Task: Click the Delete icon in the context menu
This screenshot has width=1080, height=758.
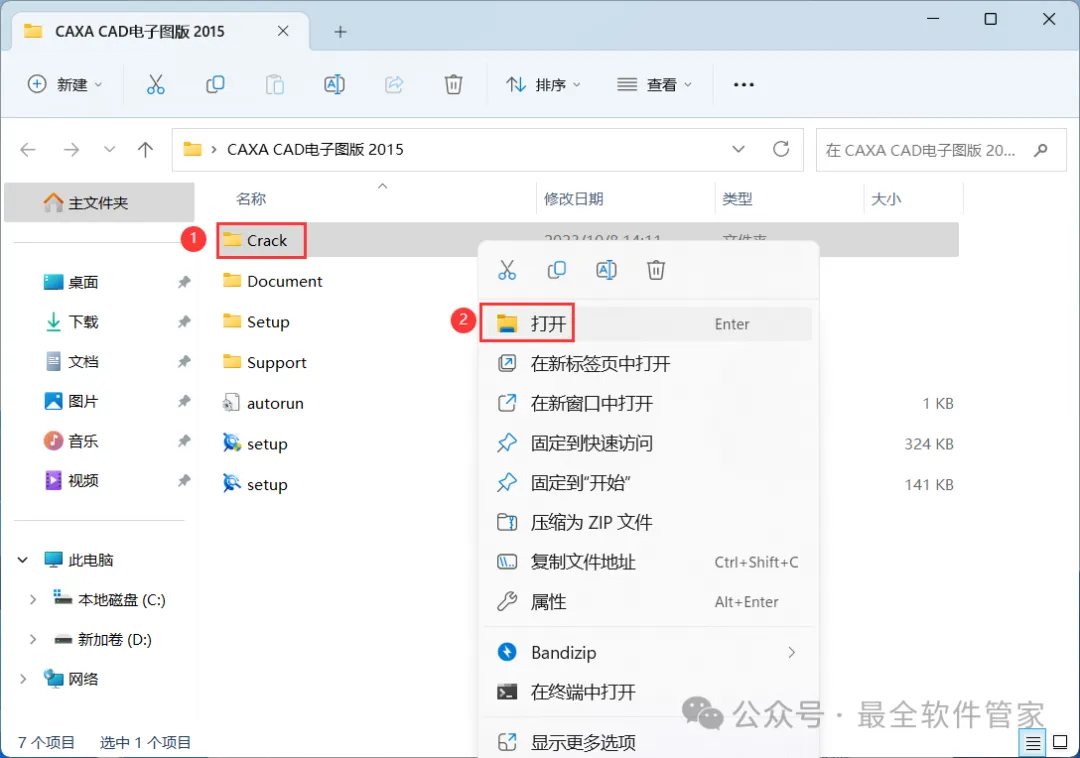Action: (656, 270)
